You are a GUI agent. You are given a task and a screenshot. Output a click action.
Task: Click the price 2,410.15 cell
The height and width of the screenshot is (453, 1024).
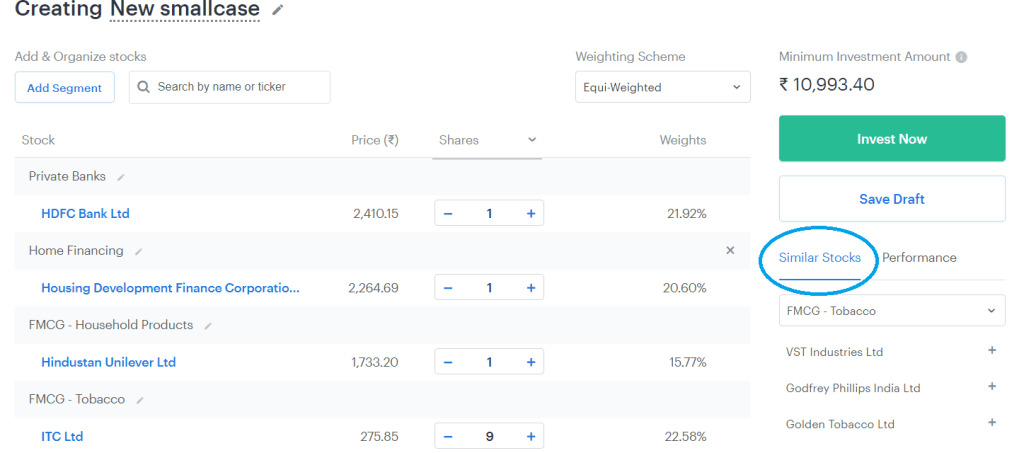[x=376, y=213]
